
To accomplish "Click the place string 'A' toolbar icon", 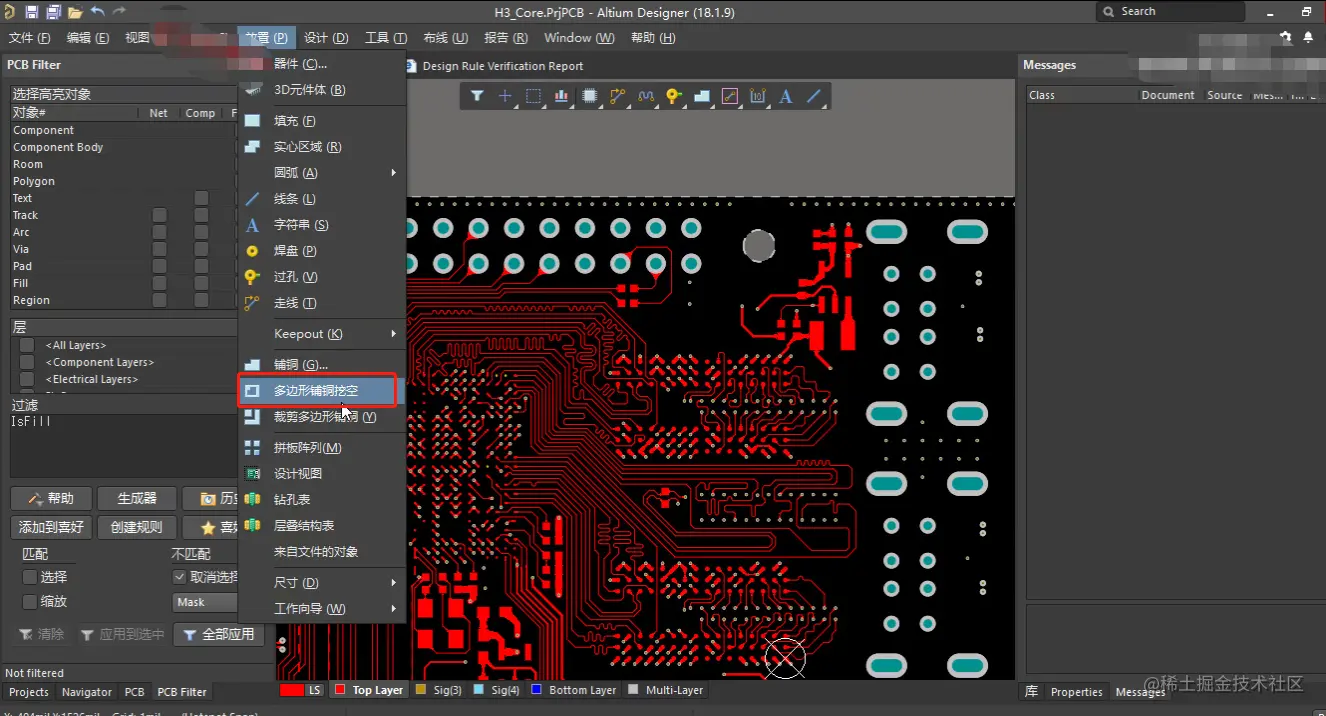I will click(786, 96).
